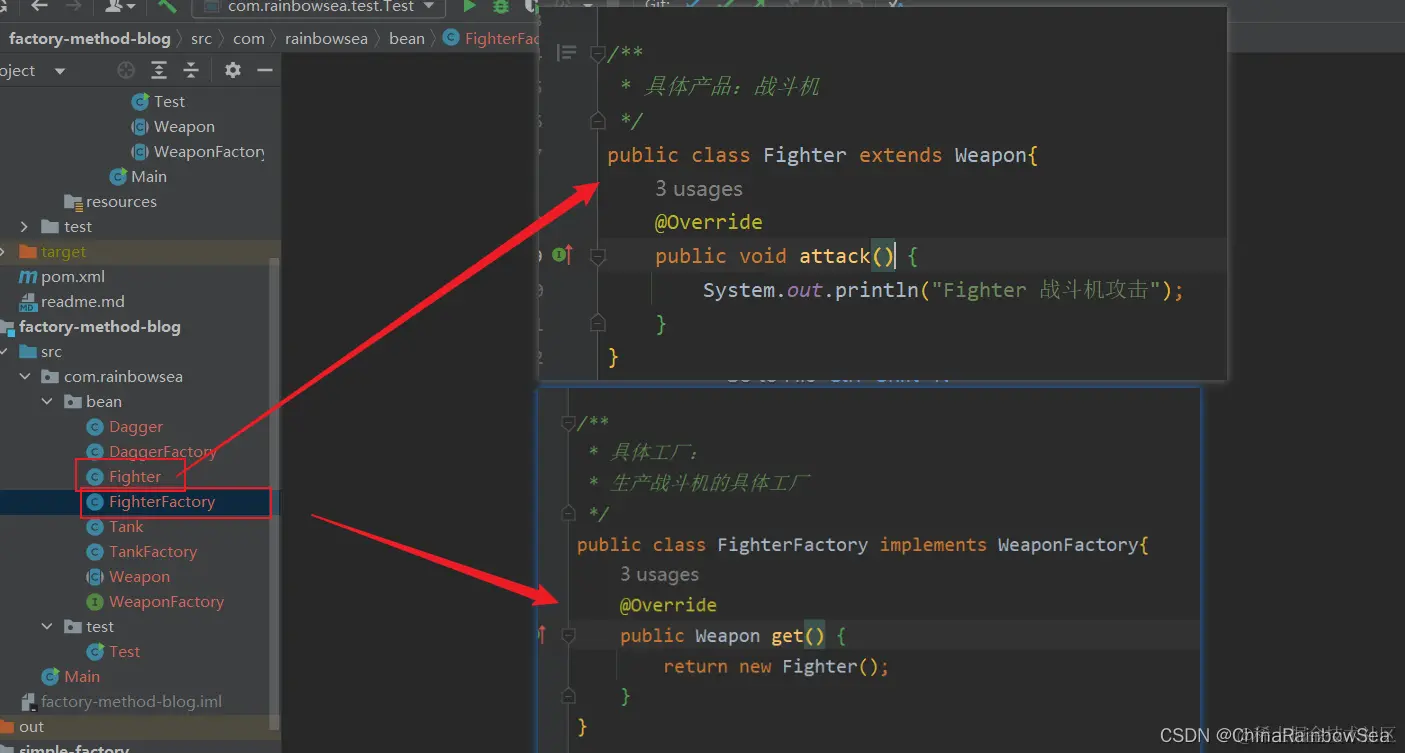Open the com.rainbowsea.test.Test run configuration dropdown
This screenshot has height=753, width=1405.
point(428,6)
